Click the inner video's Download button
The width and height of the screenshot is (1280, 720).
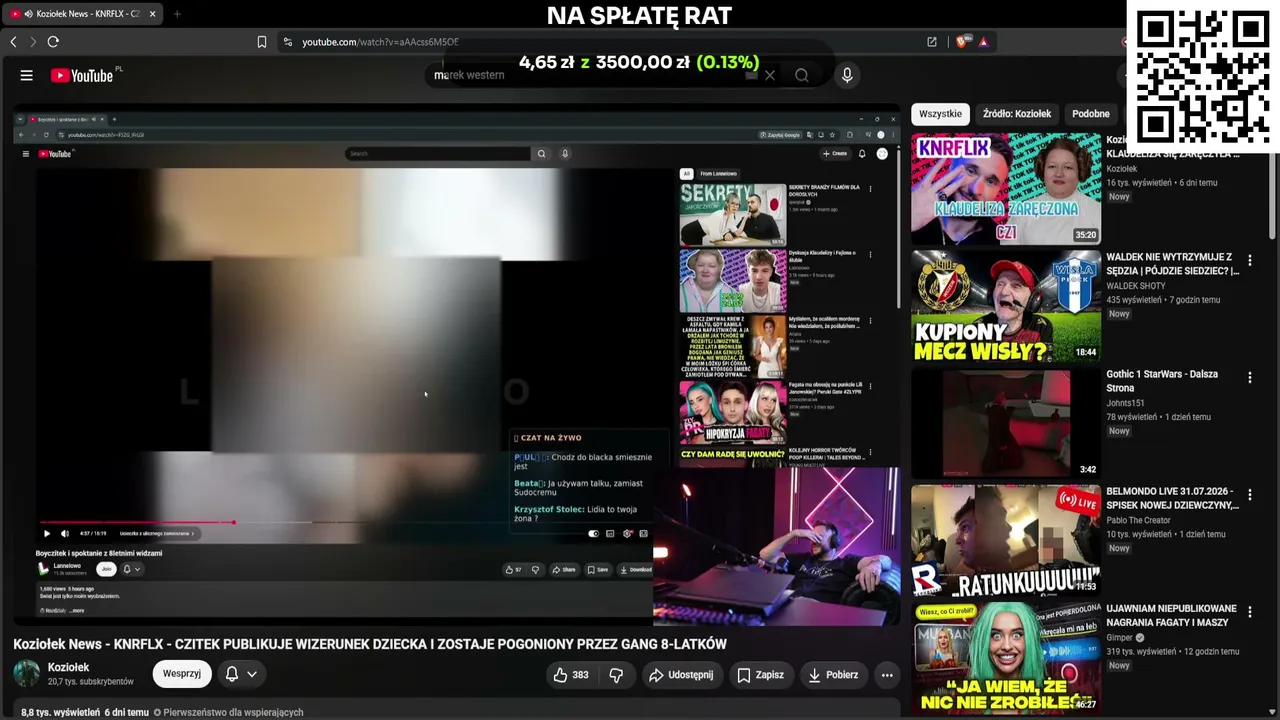click(636, 570)
